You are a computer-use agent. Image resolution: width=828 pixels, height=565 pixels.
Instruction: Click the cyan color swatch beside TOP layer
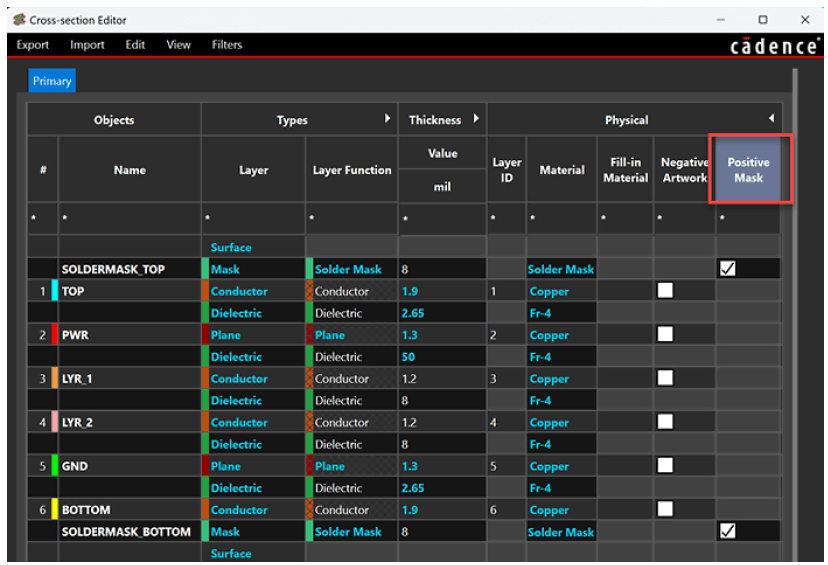pos(55,291)
